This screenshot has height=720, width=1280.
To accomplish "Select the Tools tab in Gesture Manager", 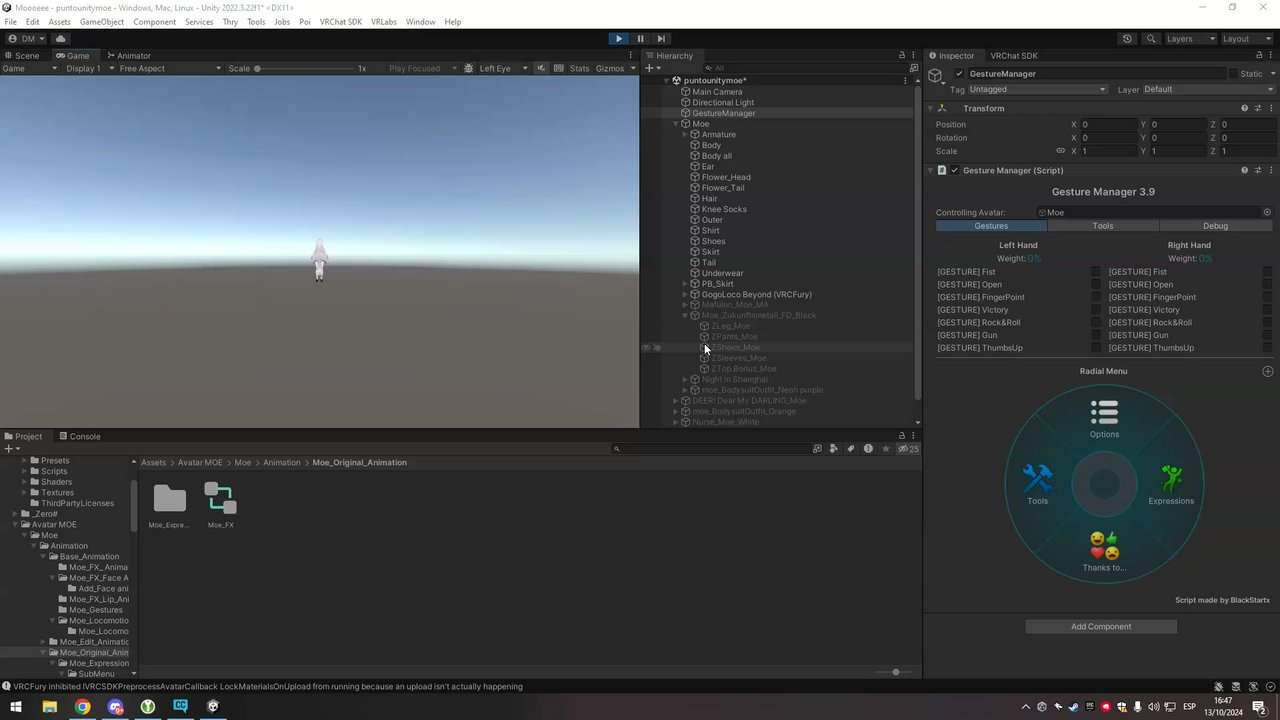I will click(x=1103, y=225).
